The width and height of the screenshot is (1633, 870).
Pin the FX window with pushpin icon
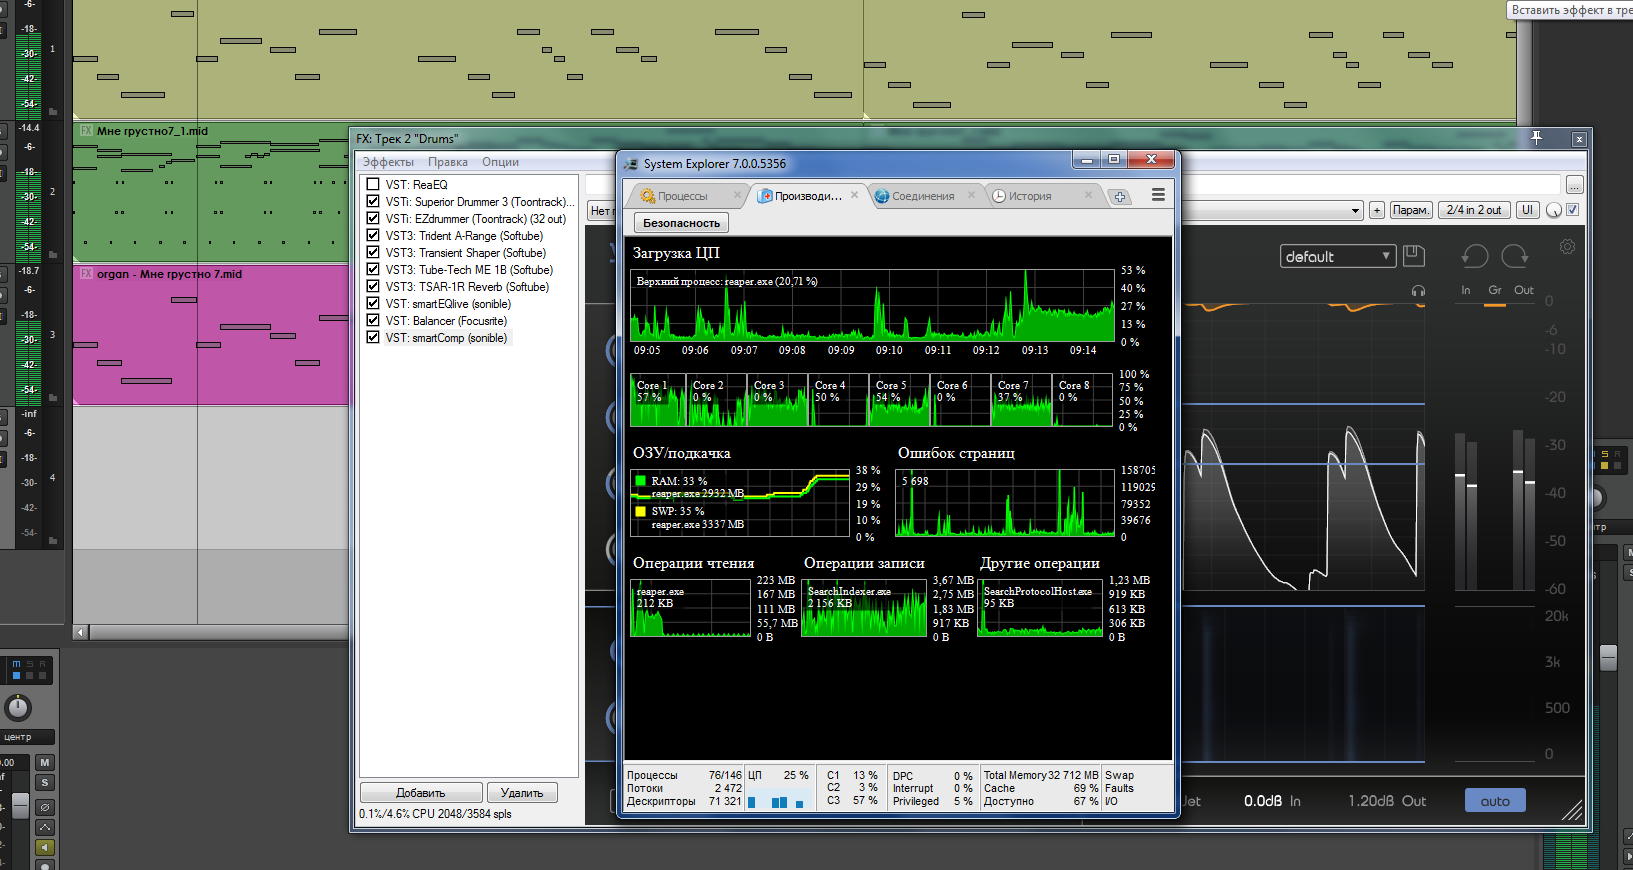coord(1536,138)
